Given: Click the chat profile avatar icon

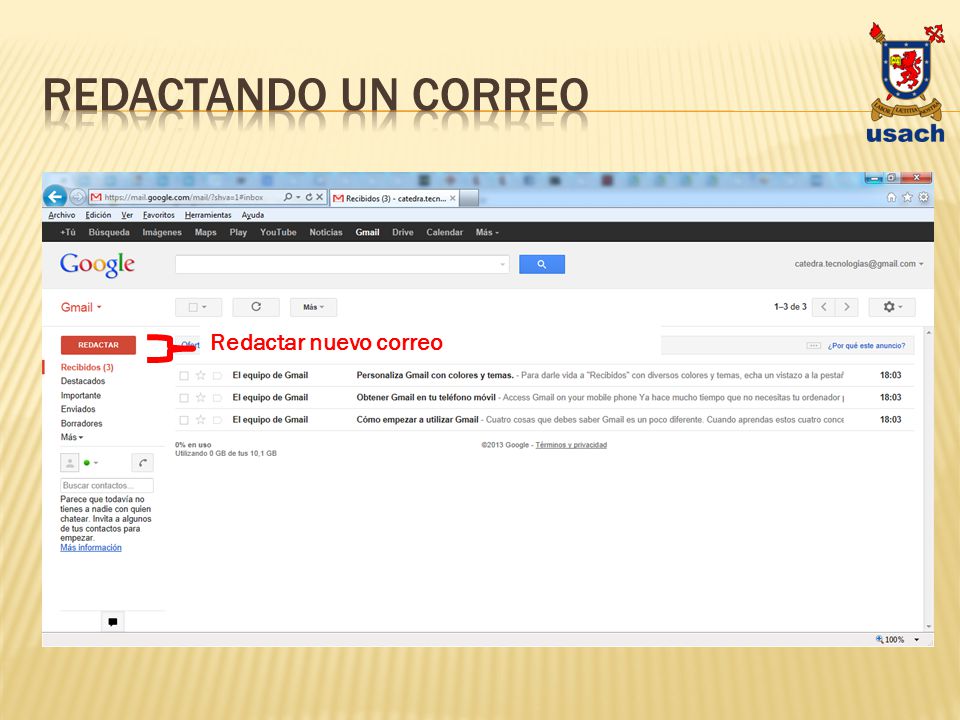Looking at the screenshot, I should point(70,463).
